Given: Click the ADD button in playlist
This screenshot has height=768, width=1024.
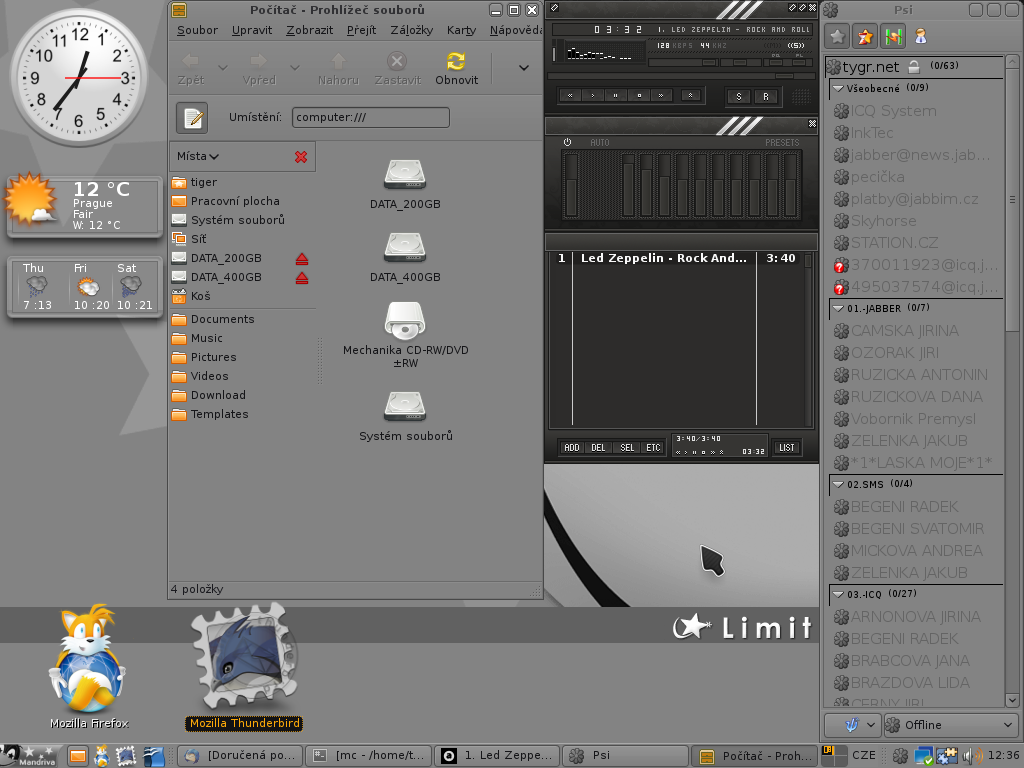Looking at the screenshot, I should (572, 448).
